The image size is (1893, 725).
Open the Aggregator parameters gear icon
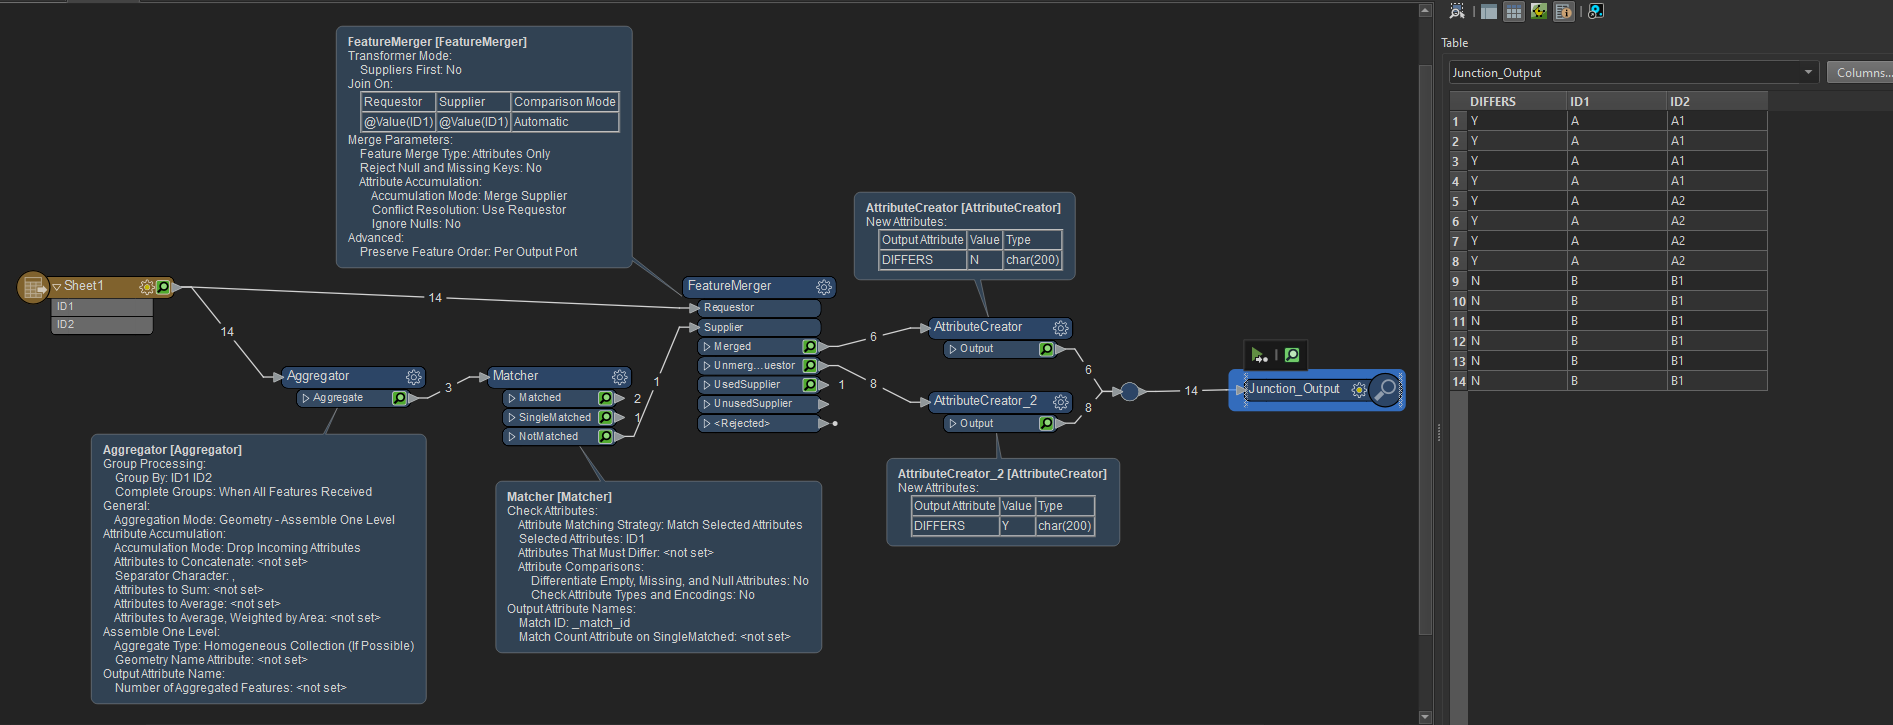pyautogui.click(x=413, y=377)
